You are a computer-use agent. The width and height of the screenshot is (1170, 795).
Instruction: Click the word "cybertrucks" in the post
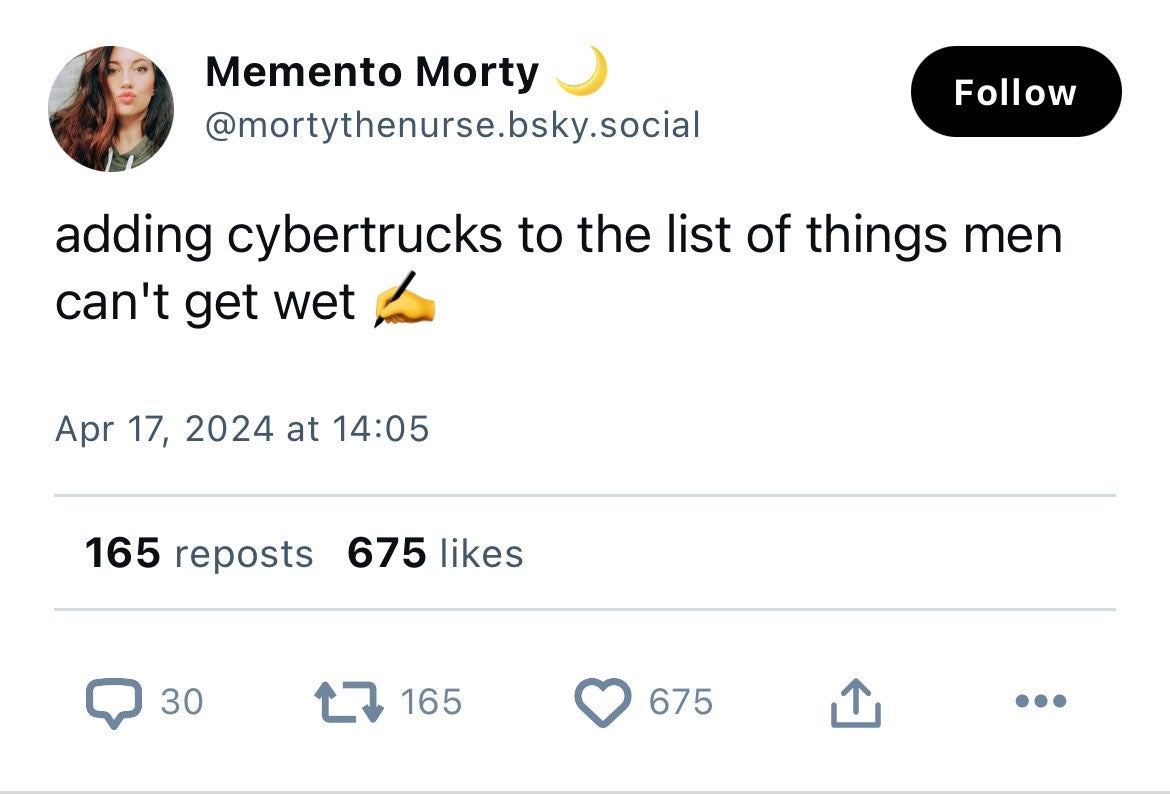tap(365, 236)
